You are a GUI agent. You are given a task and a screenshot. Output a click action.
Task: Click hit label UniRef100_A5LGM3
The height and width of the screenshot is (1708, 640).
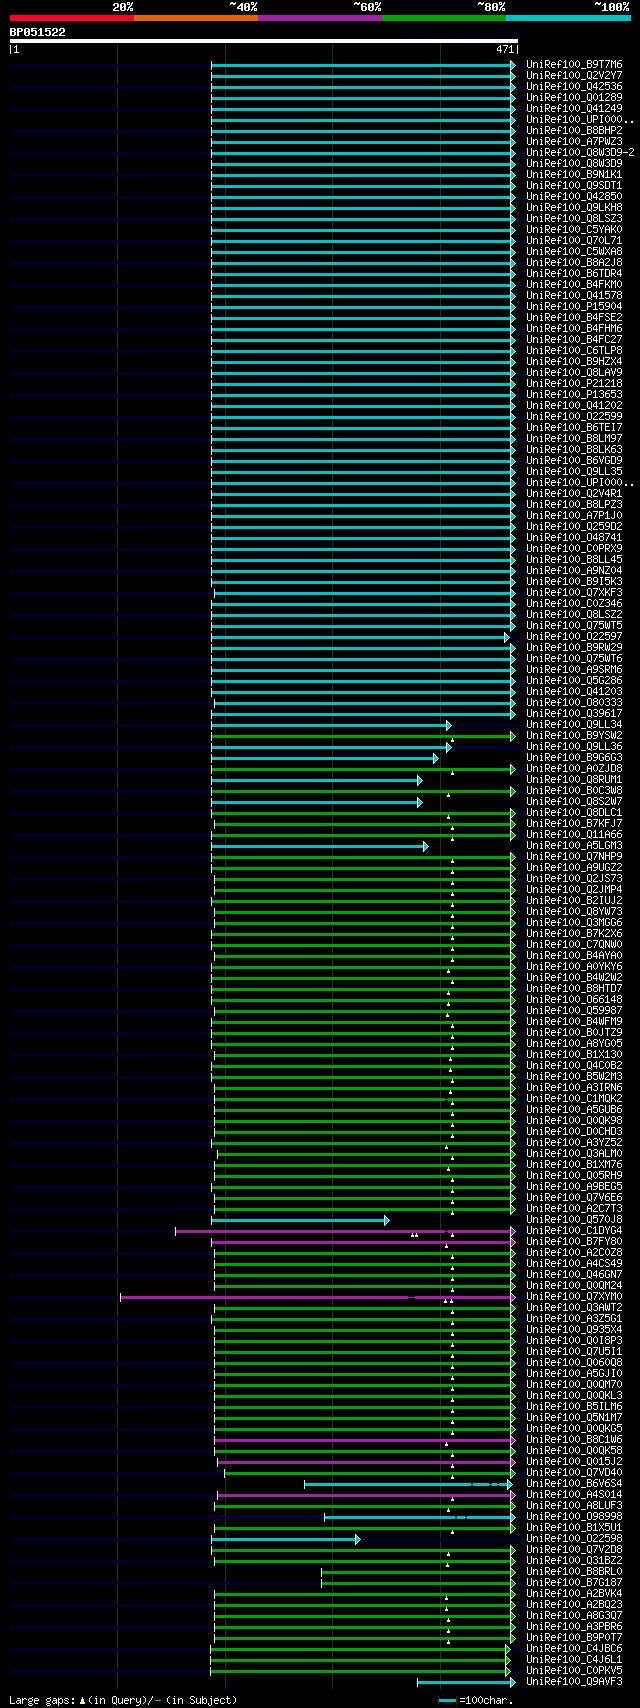point(574,845)
